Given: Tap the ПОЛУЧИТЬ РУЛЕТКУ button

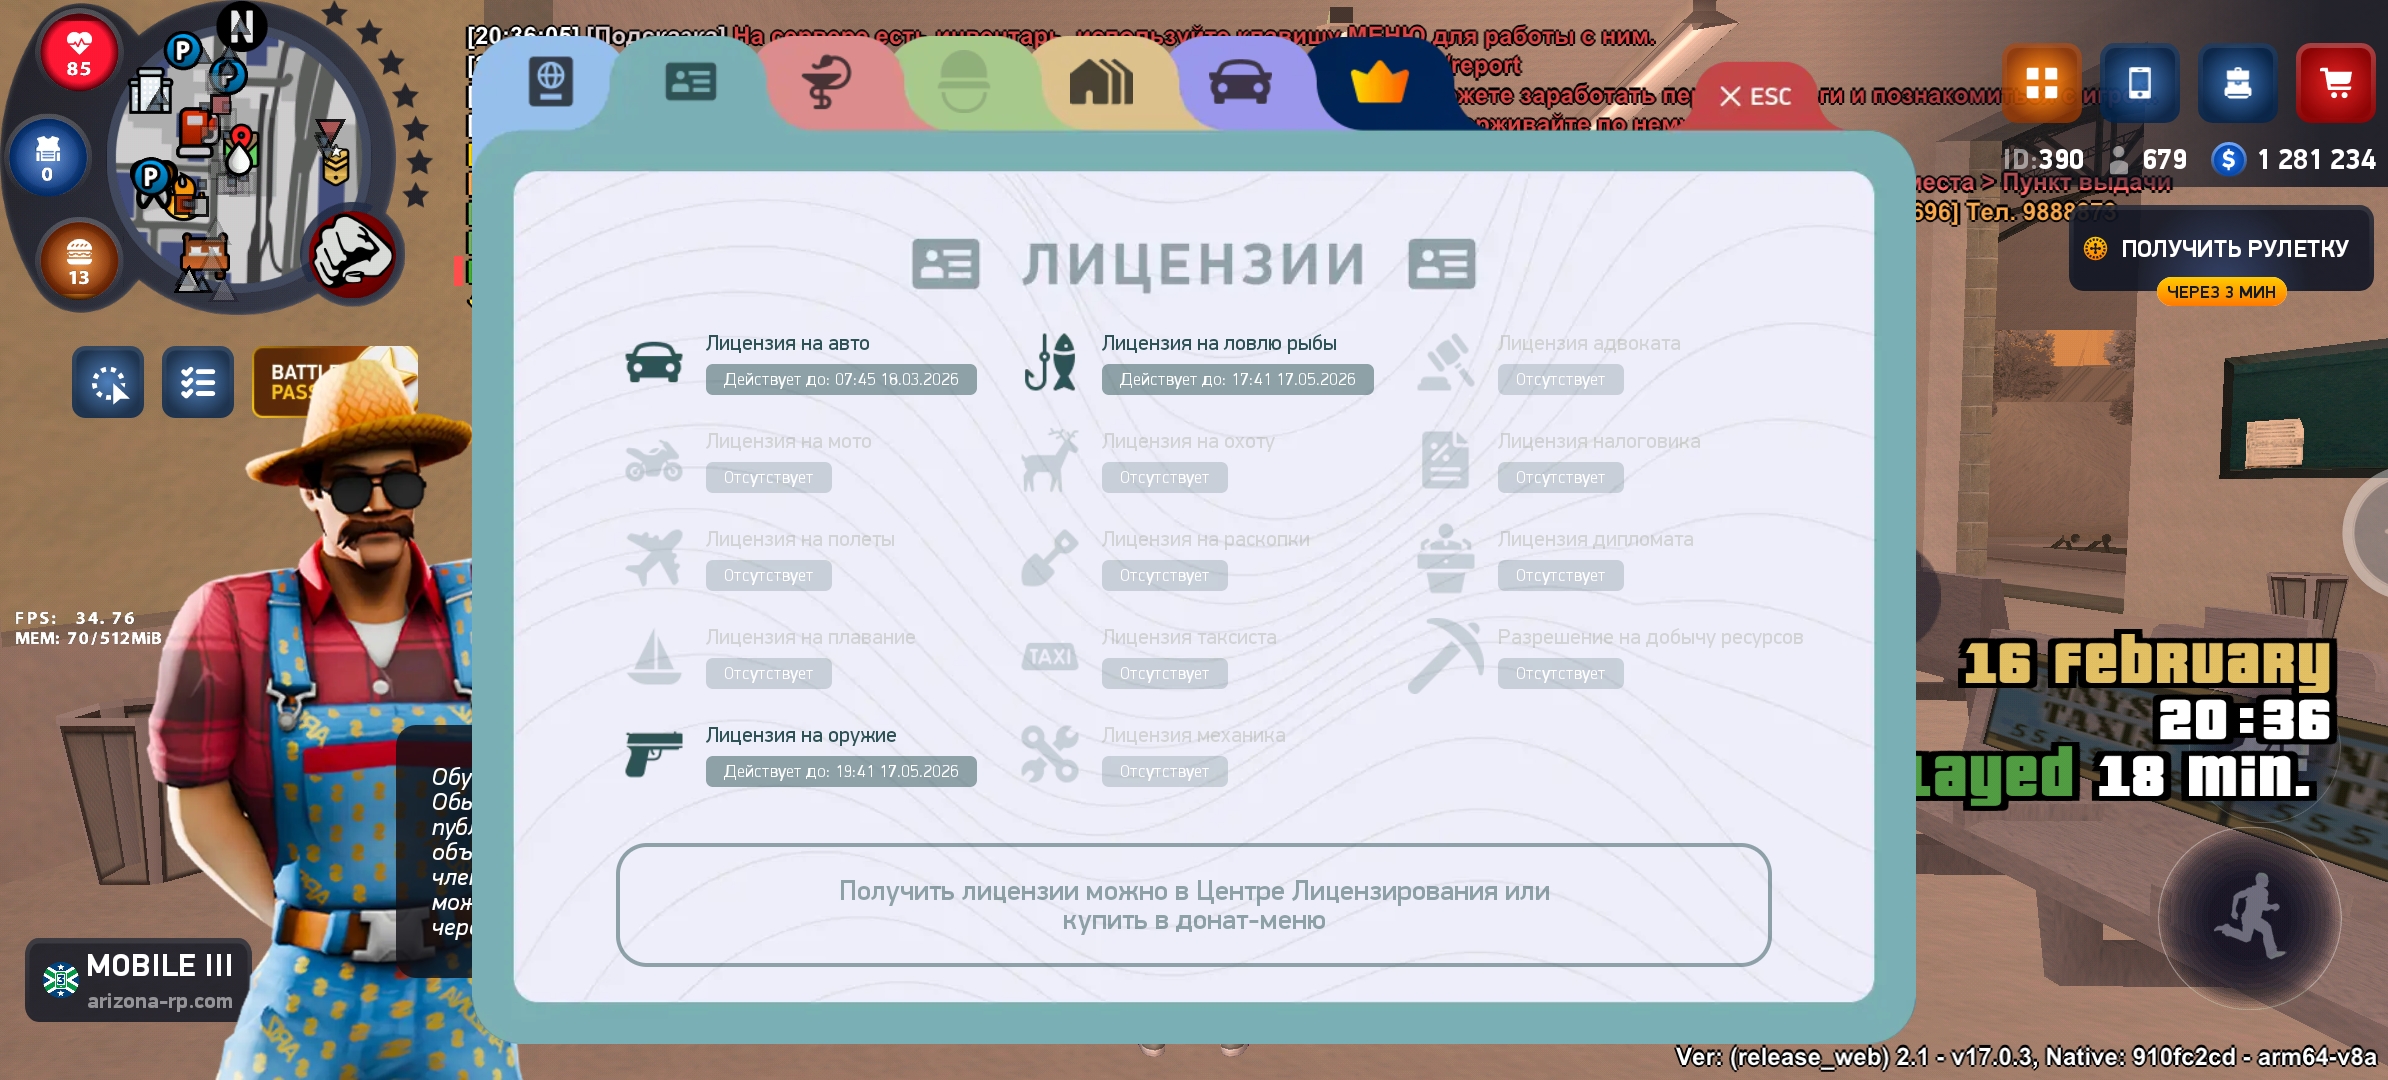Looking at the screenshot, I should [x=2221, y=249].
